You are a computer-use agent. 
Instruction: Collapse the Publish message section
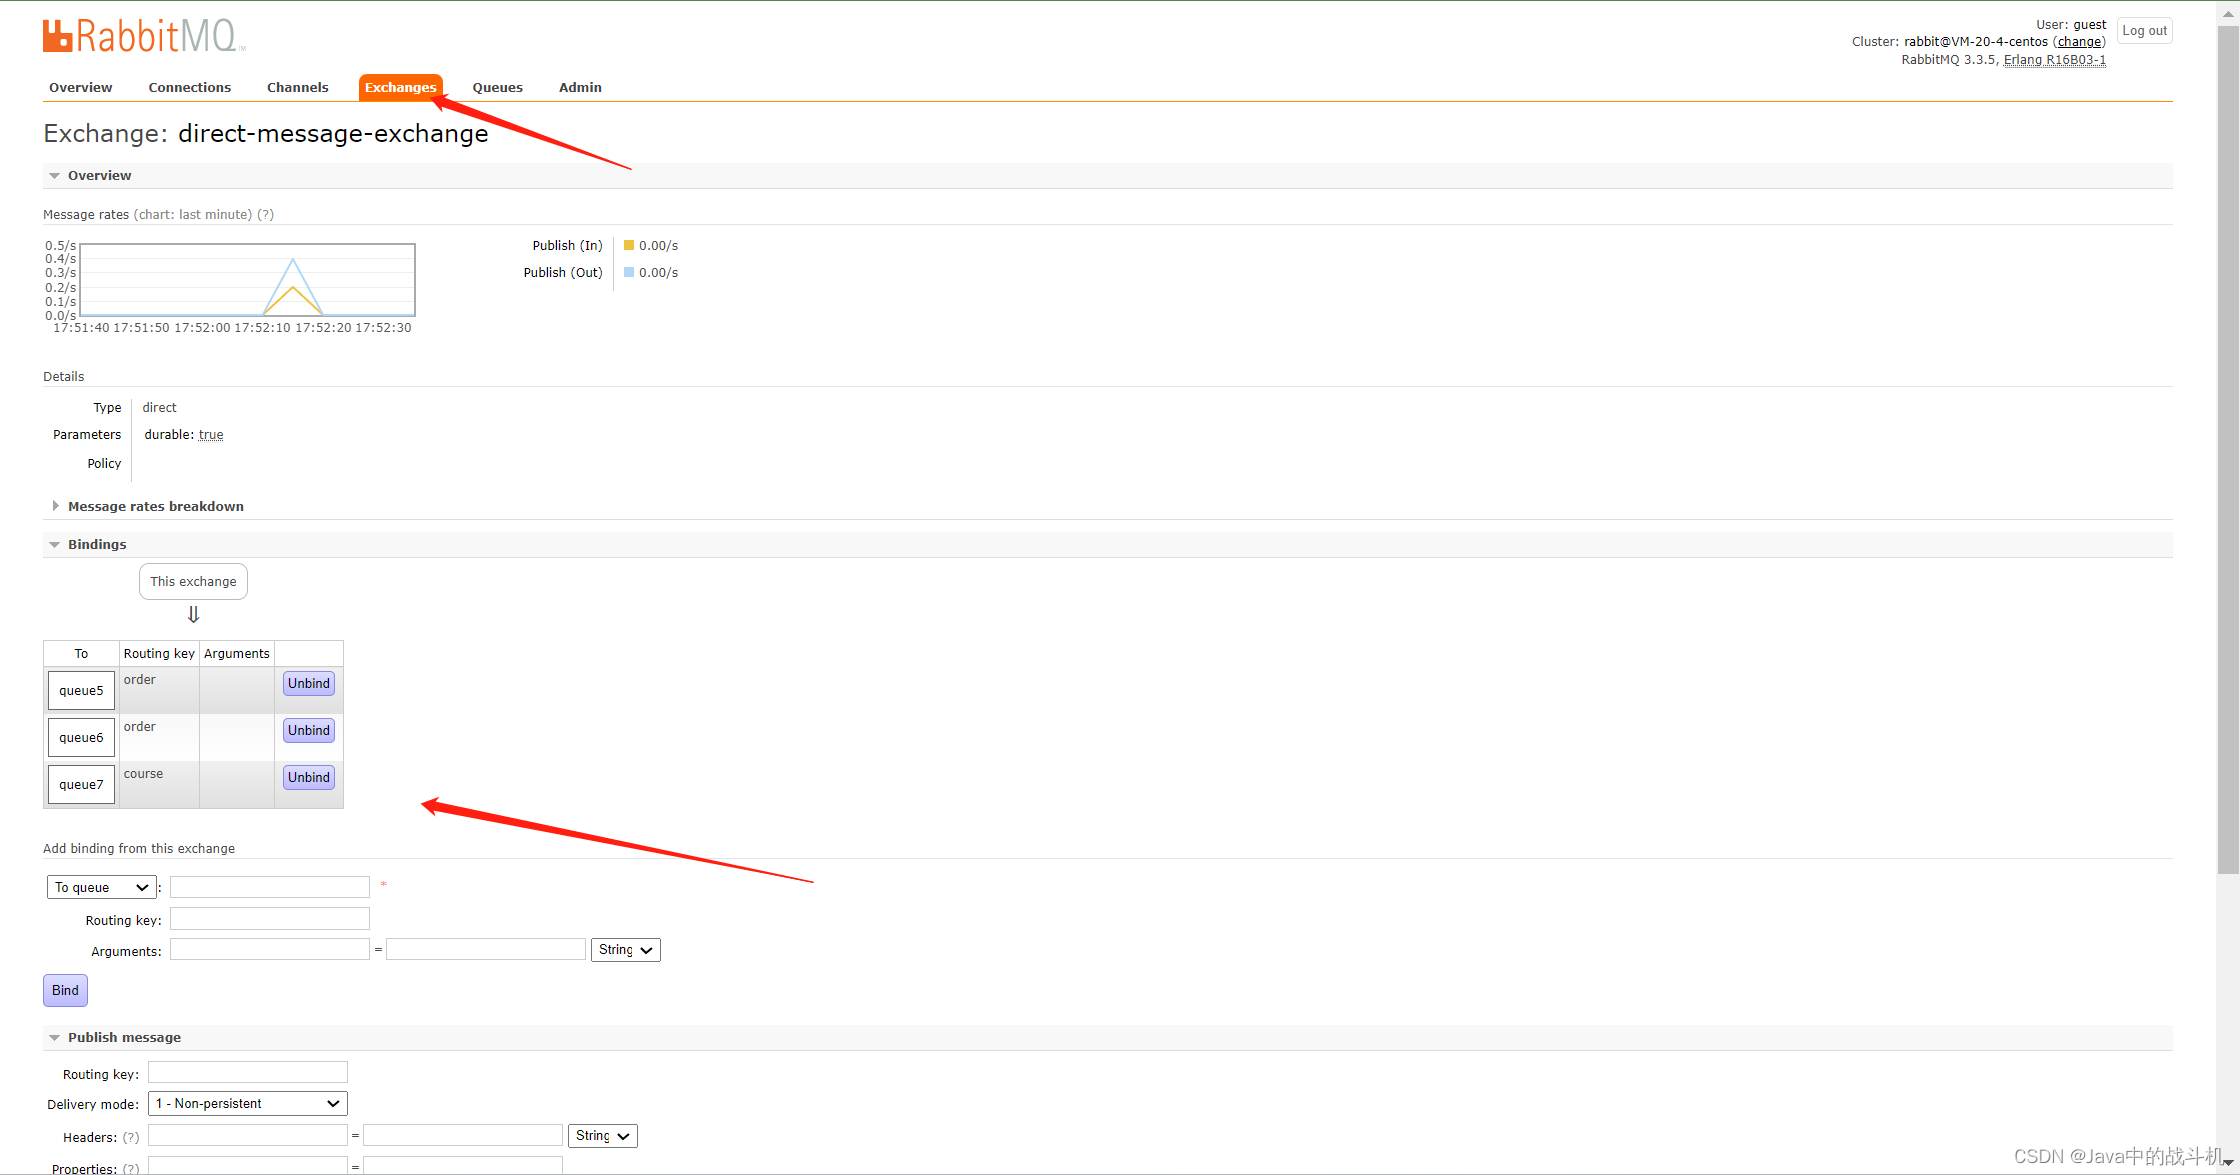(x=123, y=1038)
